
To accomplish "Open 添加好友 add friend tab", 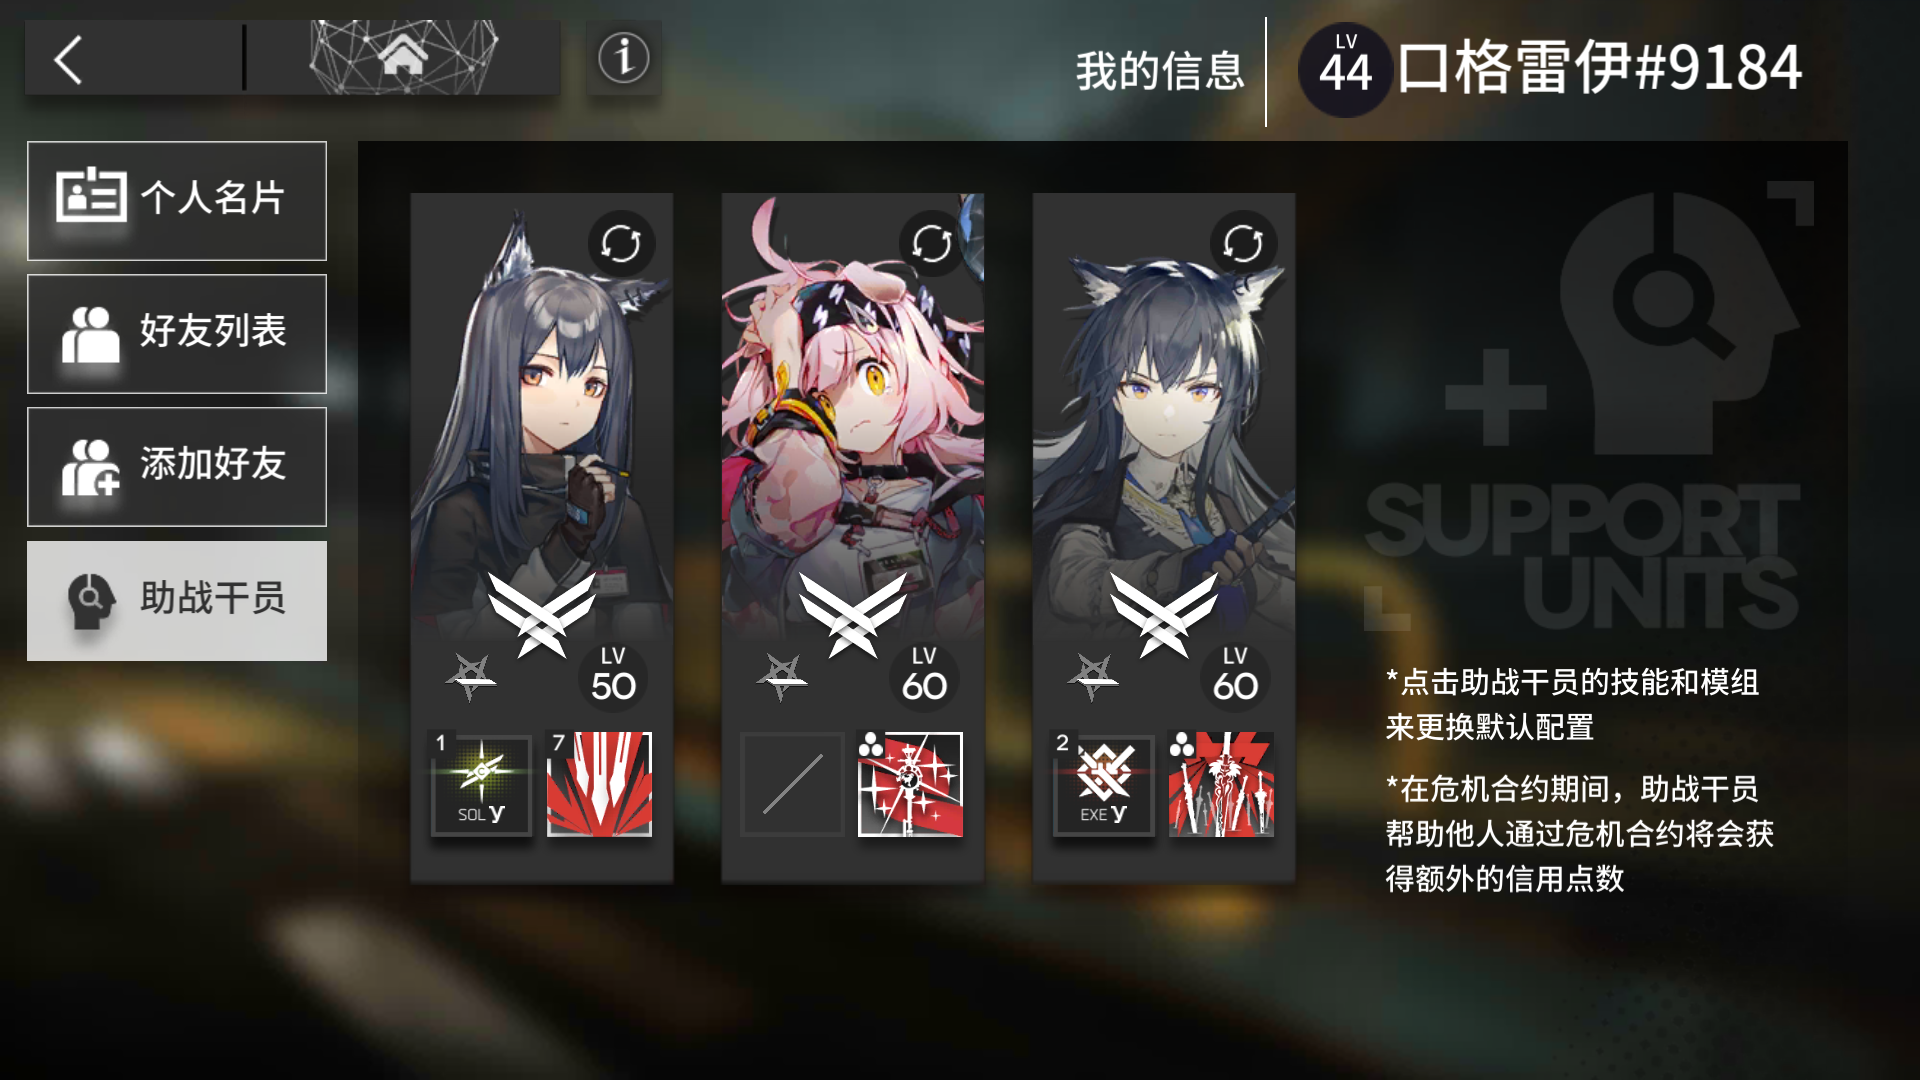I will [x=177, y=467].
